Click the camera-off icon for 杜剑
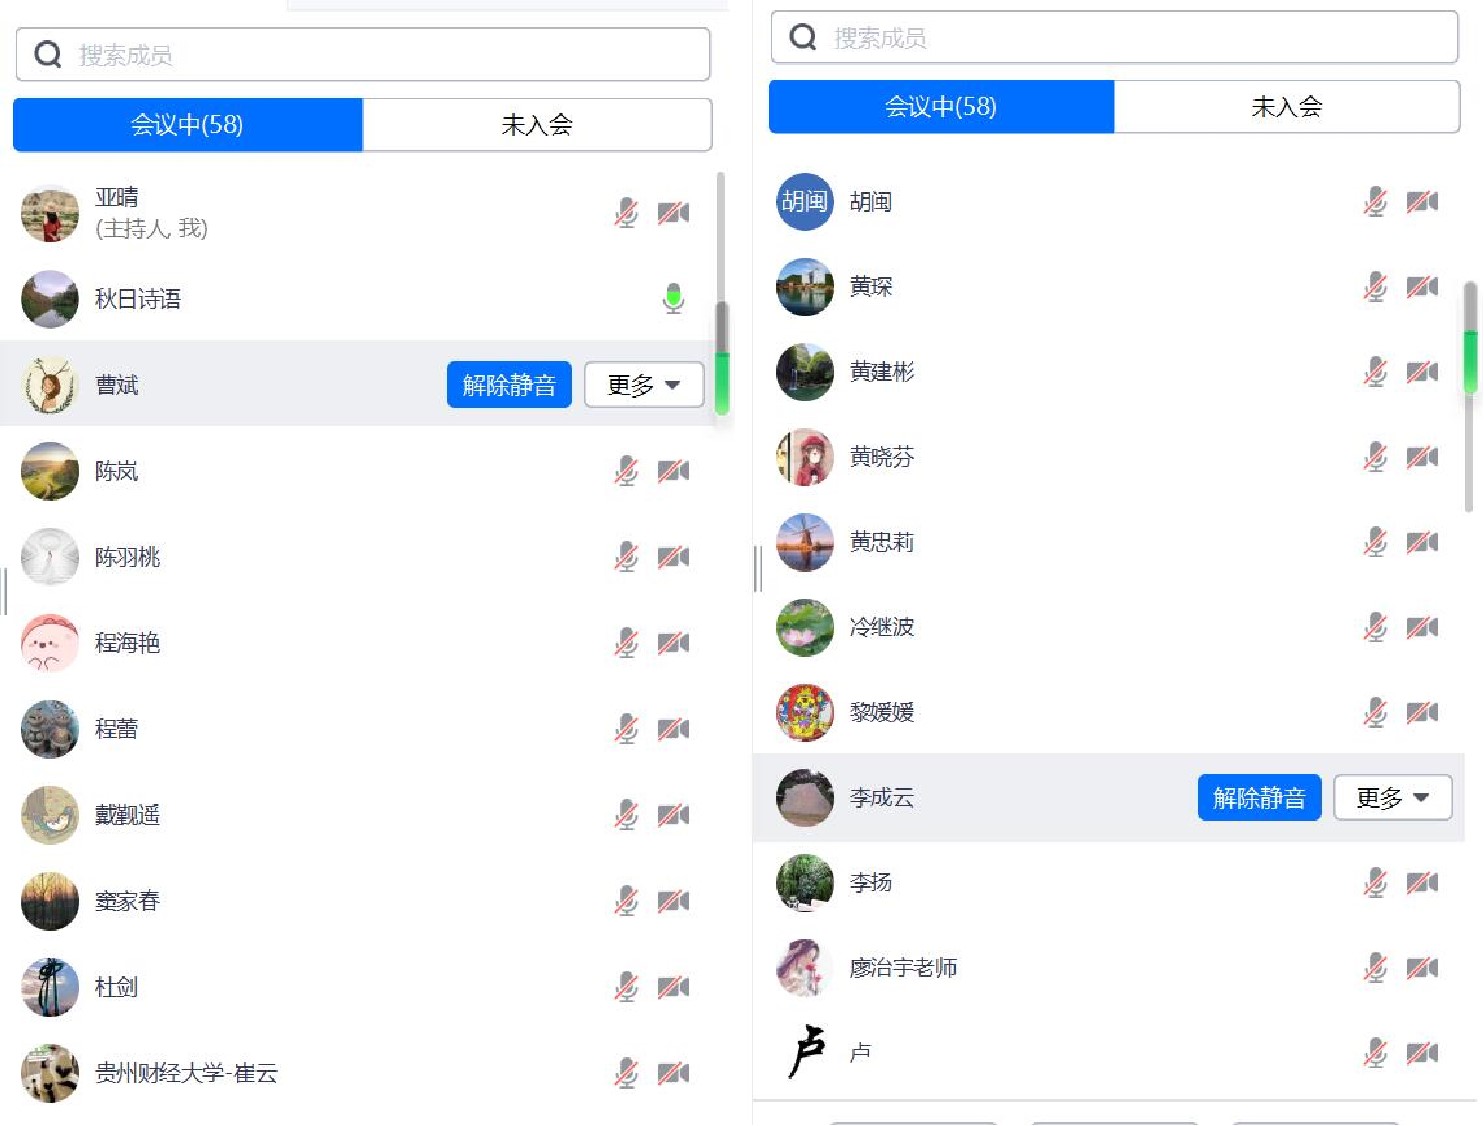 [673, 987]
